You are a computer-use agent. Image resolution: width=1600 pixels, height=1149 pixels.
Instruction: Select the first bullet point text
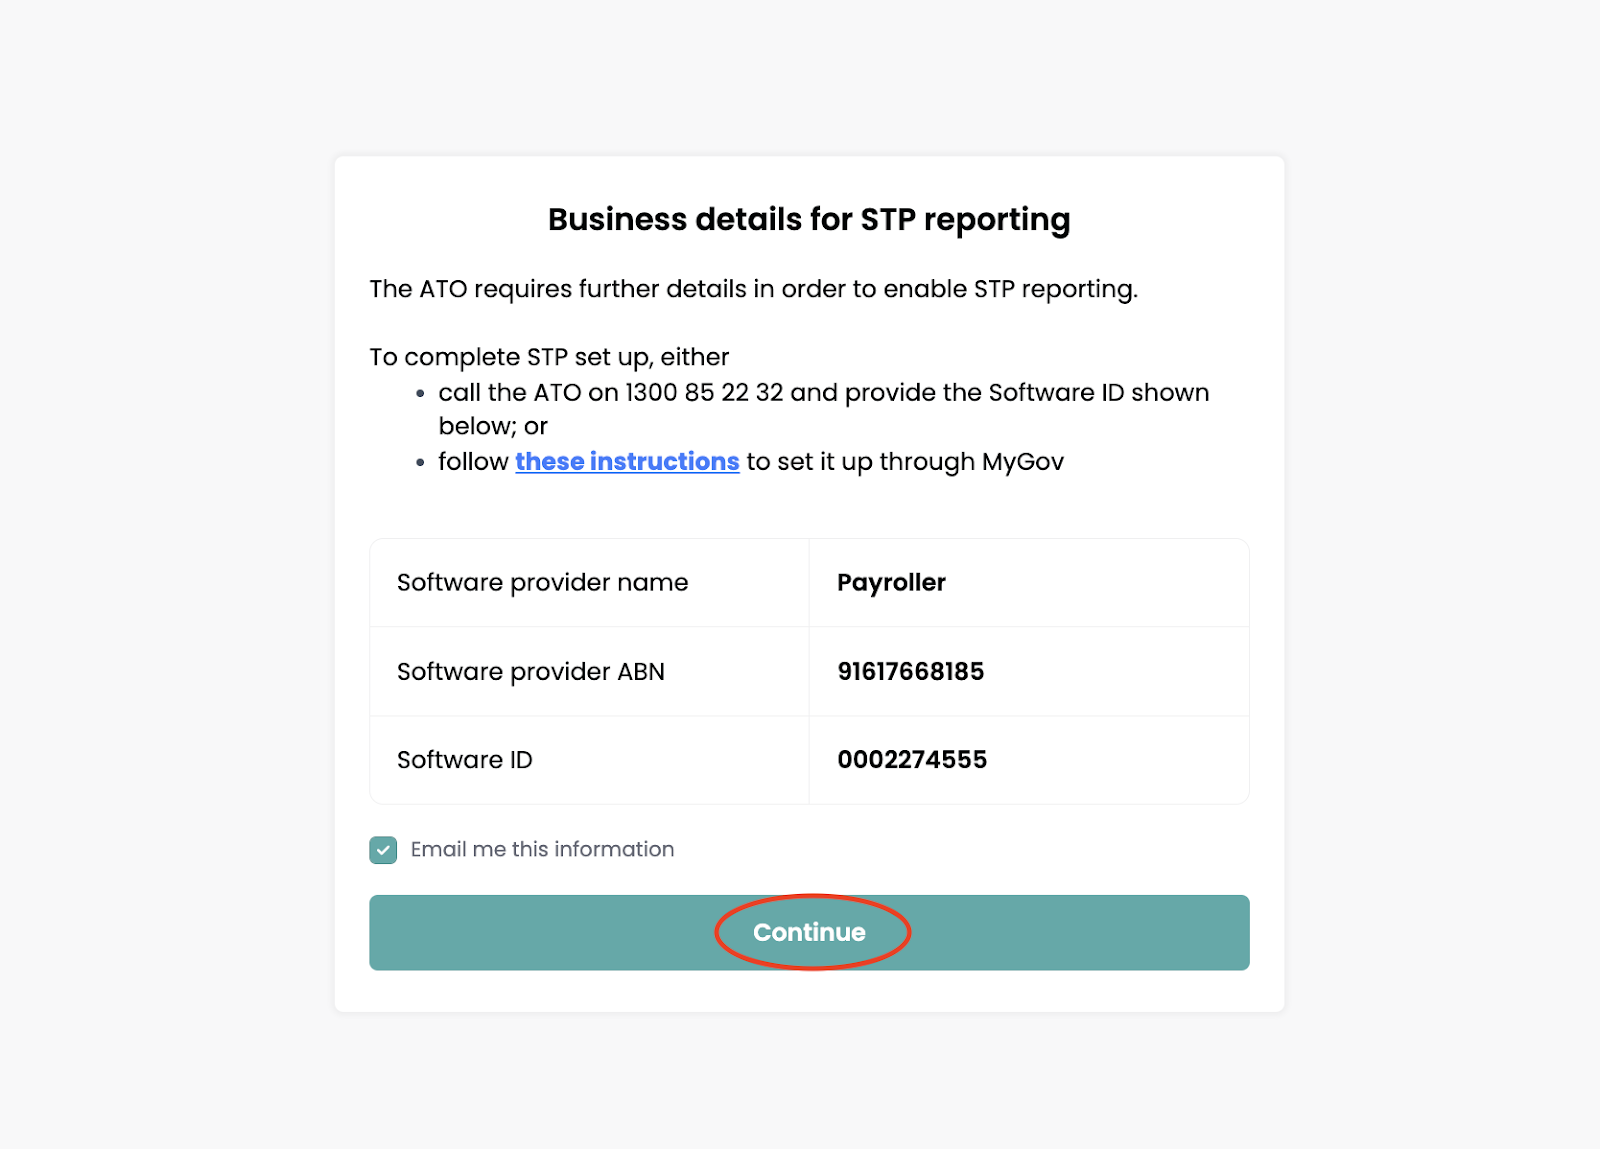(824, 392)
